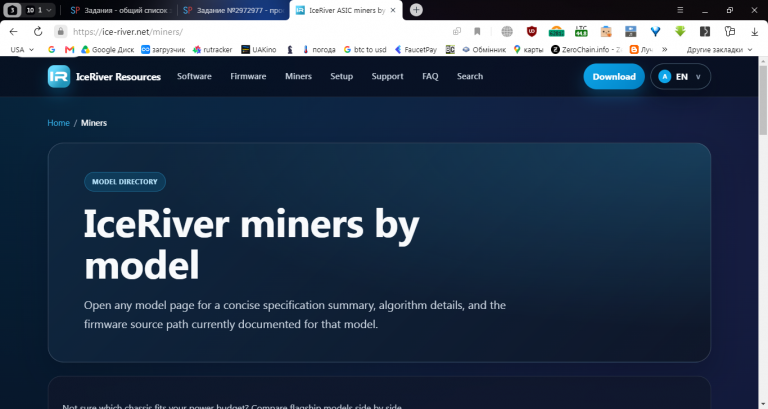Open the video and music downloader extension icon
The height and width of the screenshot is (409, 768).
(x=631, y=31)
